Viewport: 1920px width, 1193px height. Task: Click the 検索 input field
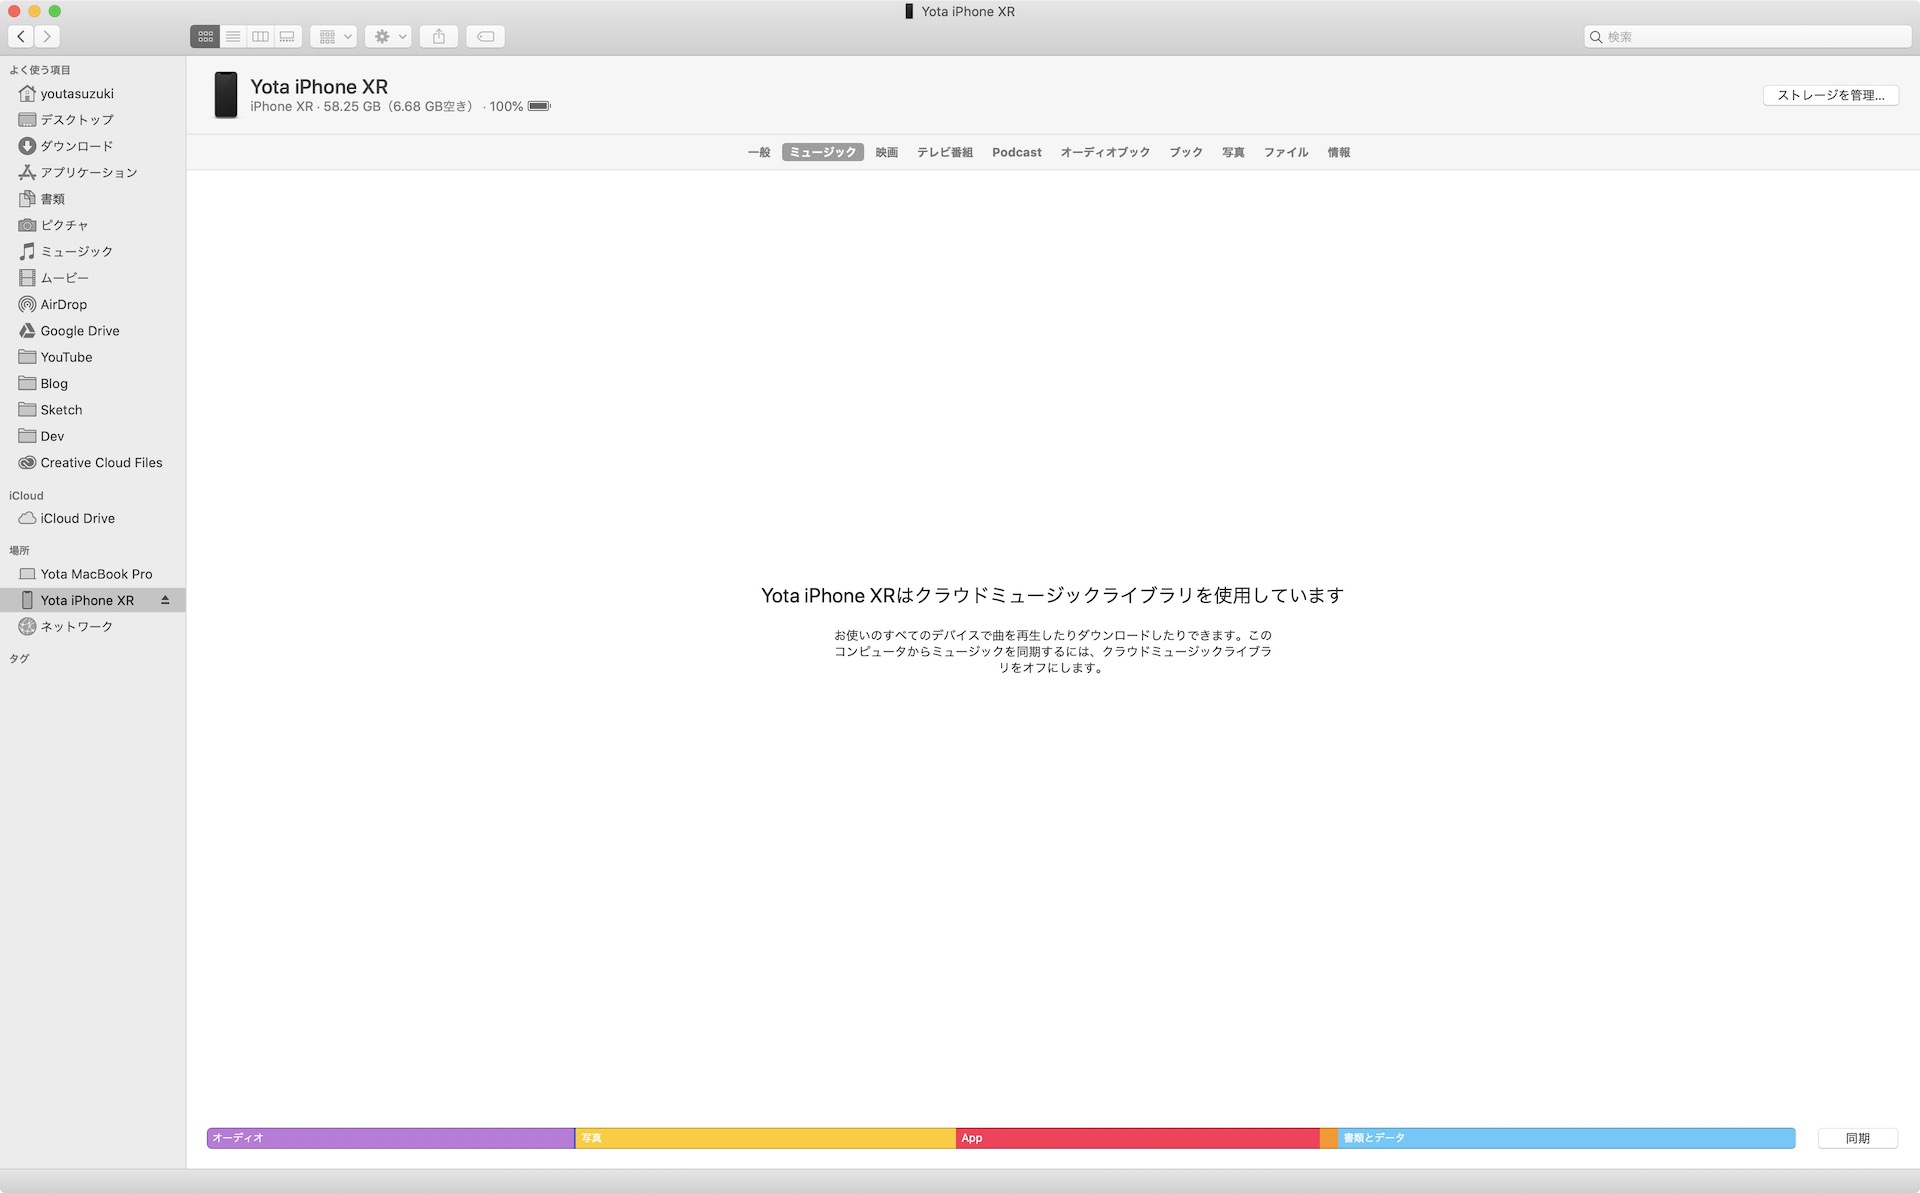click(x=1745, y=34)
